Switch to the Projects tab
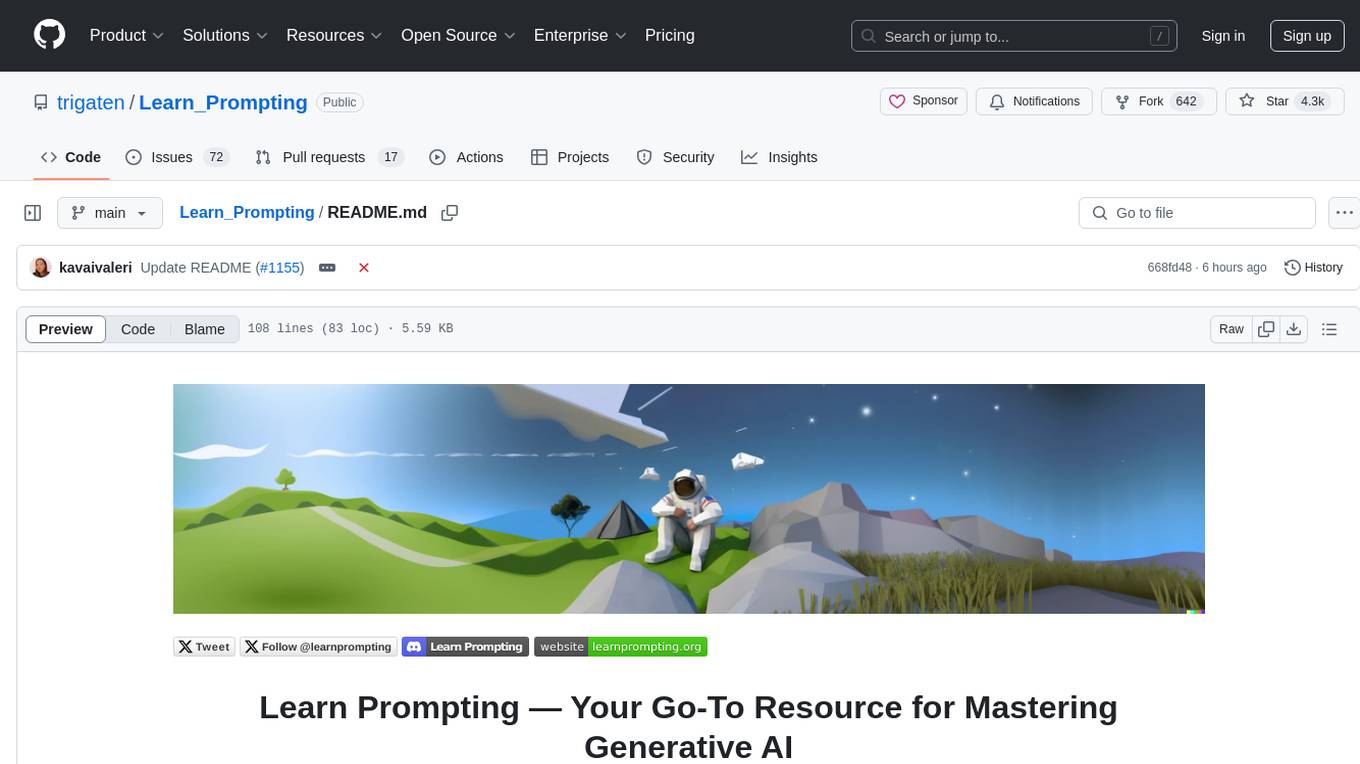The image size is (1360, 764). (570, 157)
